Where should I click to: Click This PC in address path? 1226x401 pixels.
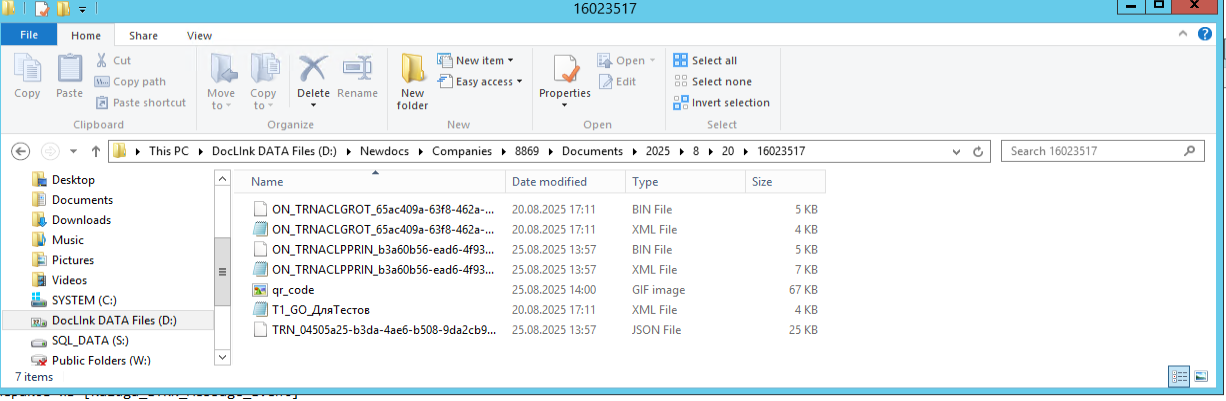pos(168,151)
